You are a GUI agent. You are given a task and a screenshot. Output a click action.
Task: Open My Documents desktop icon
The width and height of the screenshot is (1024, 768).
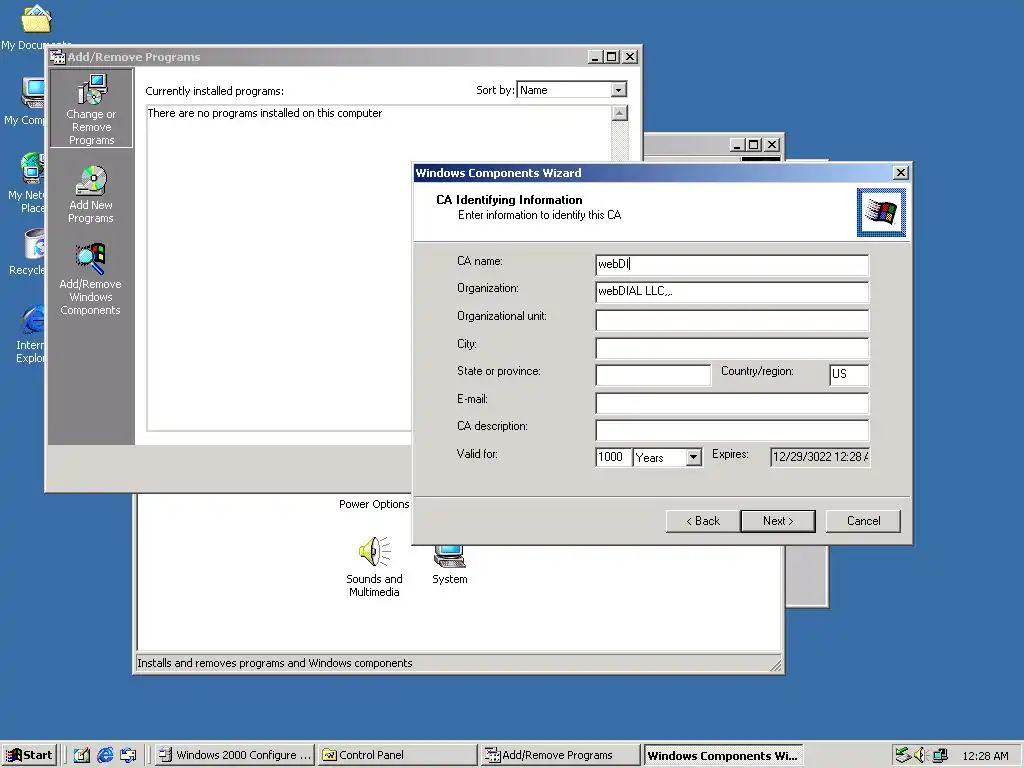(35, 26)
